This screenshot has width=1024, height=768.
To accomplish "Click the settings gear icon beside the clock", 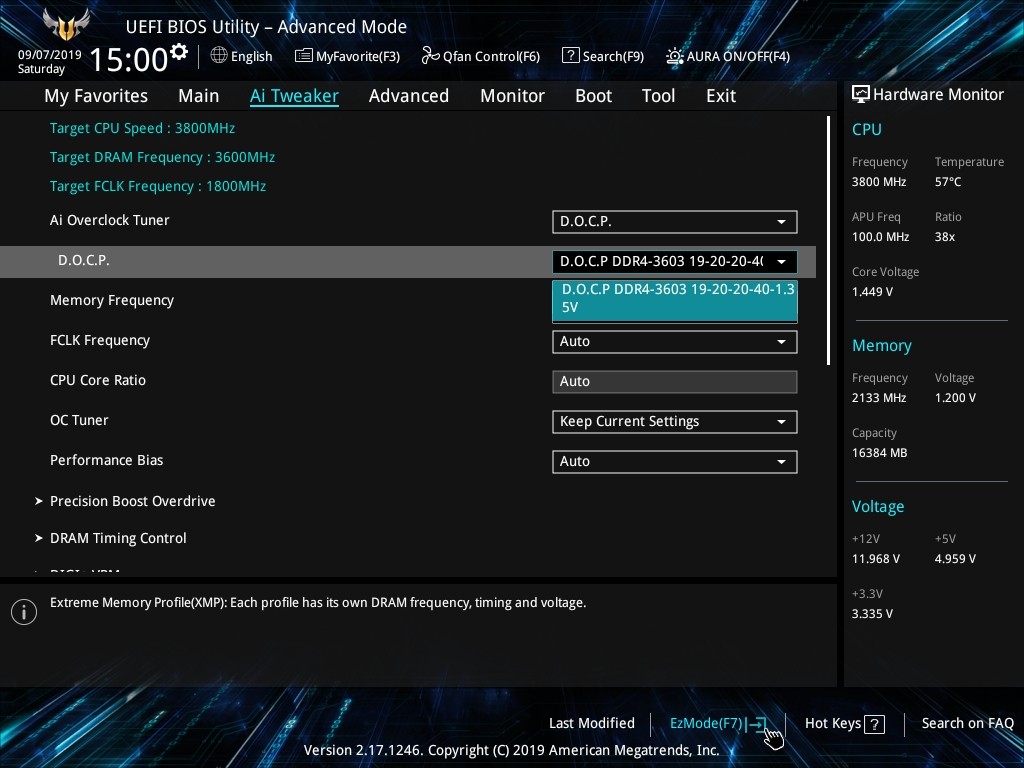I will pyautogui.click(x=179, y=52).
